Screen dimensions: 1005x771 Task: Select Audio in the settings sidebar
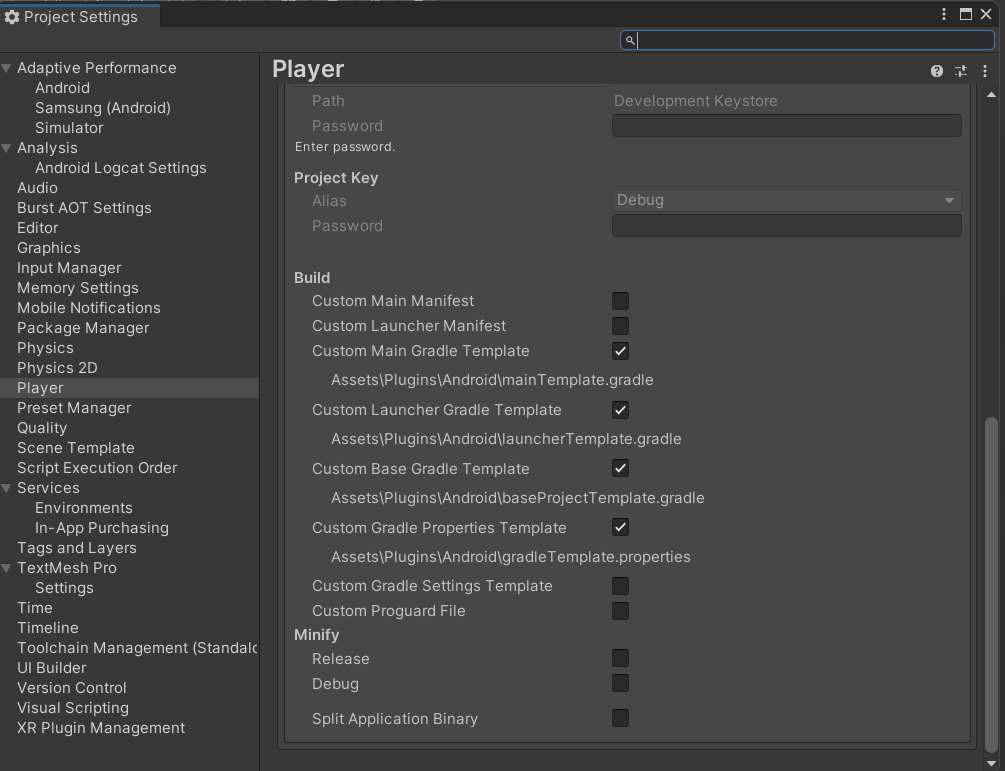pos(37,187)
